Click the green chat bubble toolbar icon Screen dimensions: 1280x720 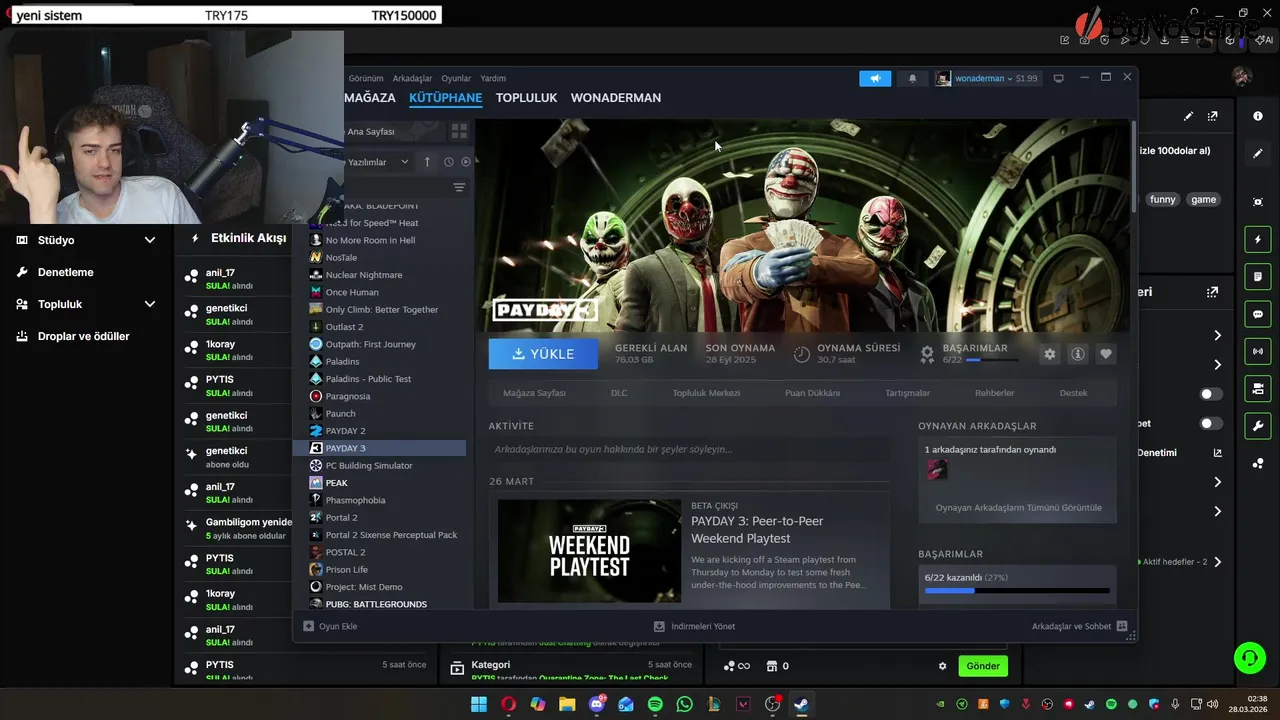(1258, 314)
